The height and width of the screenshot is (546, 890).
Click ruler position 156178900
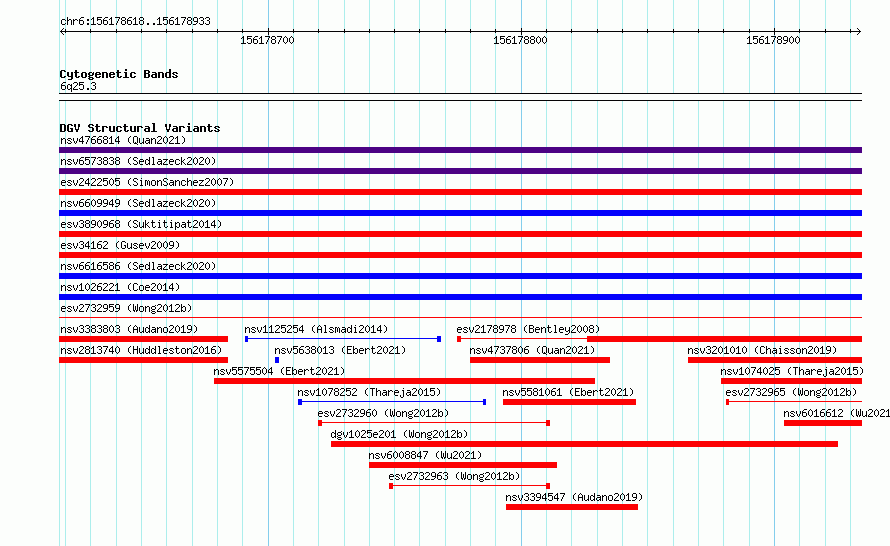coord(773,40)
